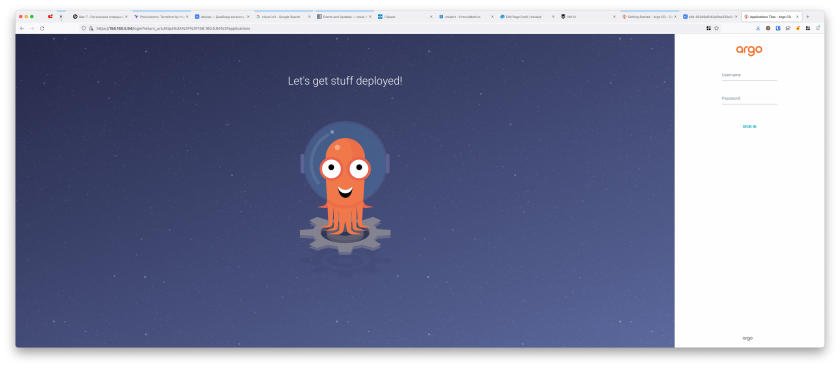Close the cloud init Google Search tab
840x368 pixels.
point(309,17)
